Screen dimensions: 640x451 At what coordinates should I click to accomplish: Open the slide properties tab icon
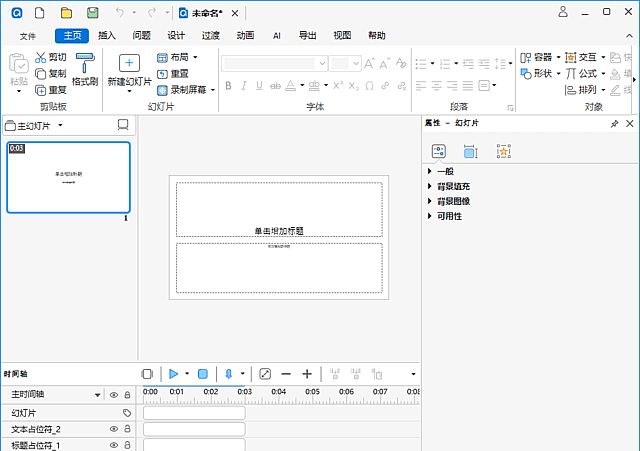coord(439,151)
